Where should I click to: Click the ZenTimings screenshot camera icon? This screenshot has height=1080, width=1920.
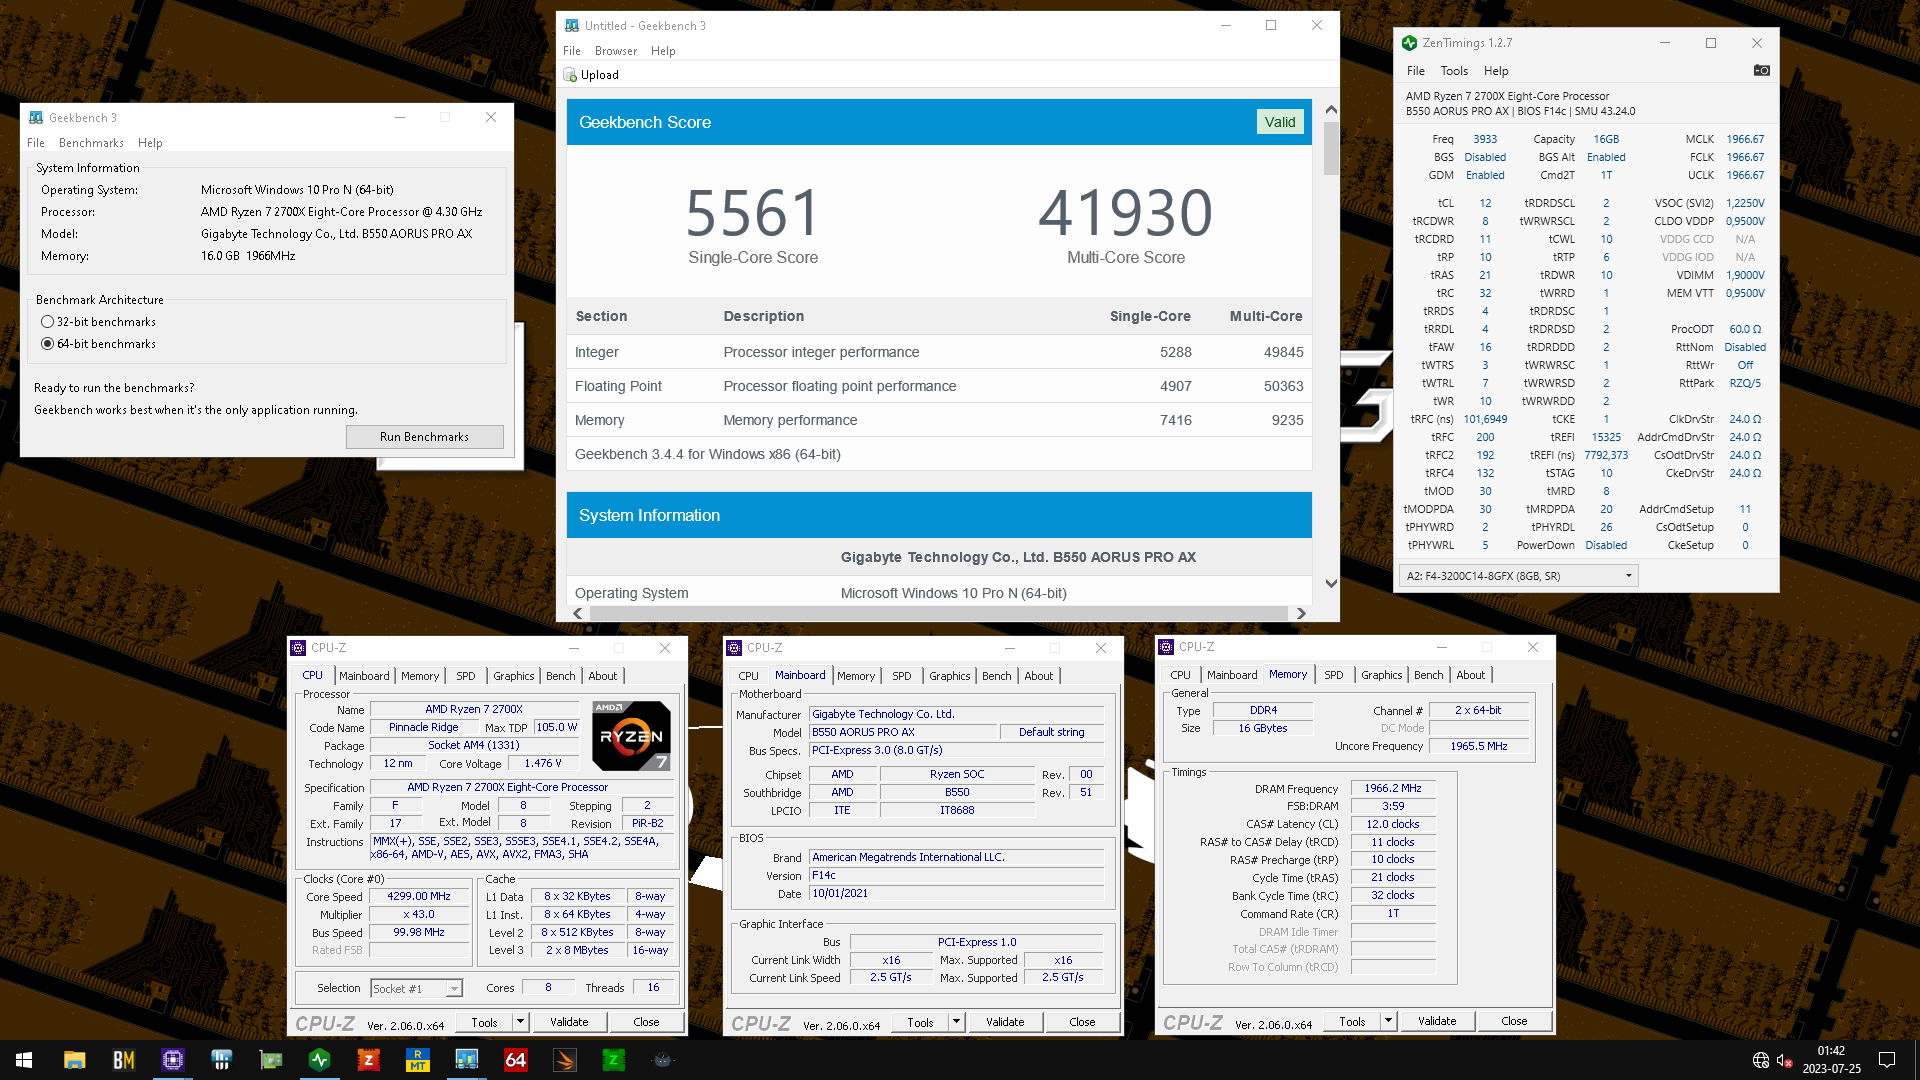tap(1761, 70)
